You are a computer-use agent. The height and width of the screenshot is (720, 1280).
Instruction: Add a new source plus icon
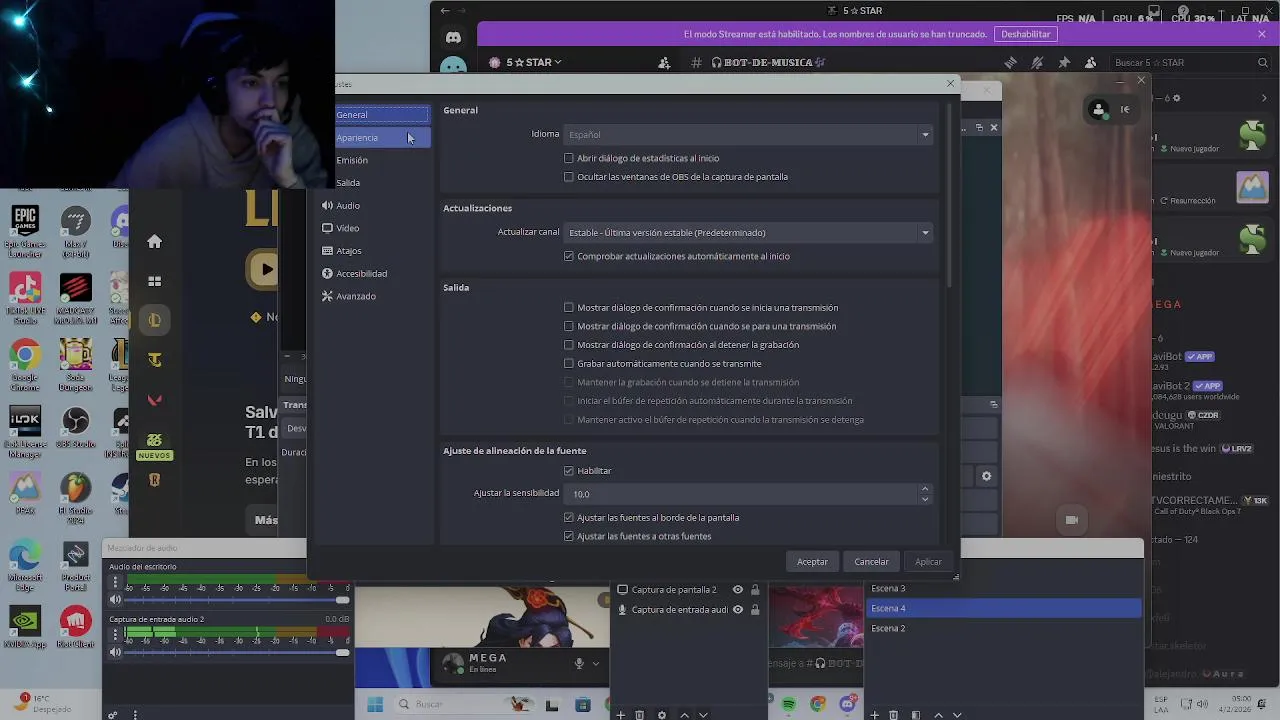coord(620,715)
